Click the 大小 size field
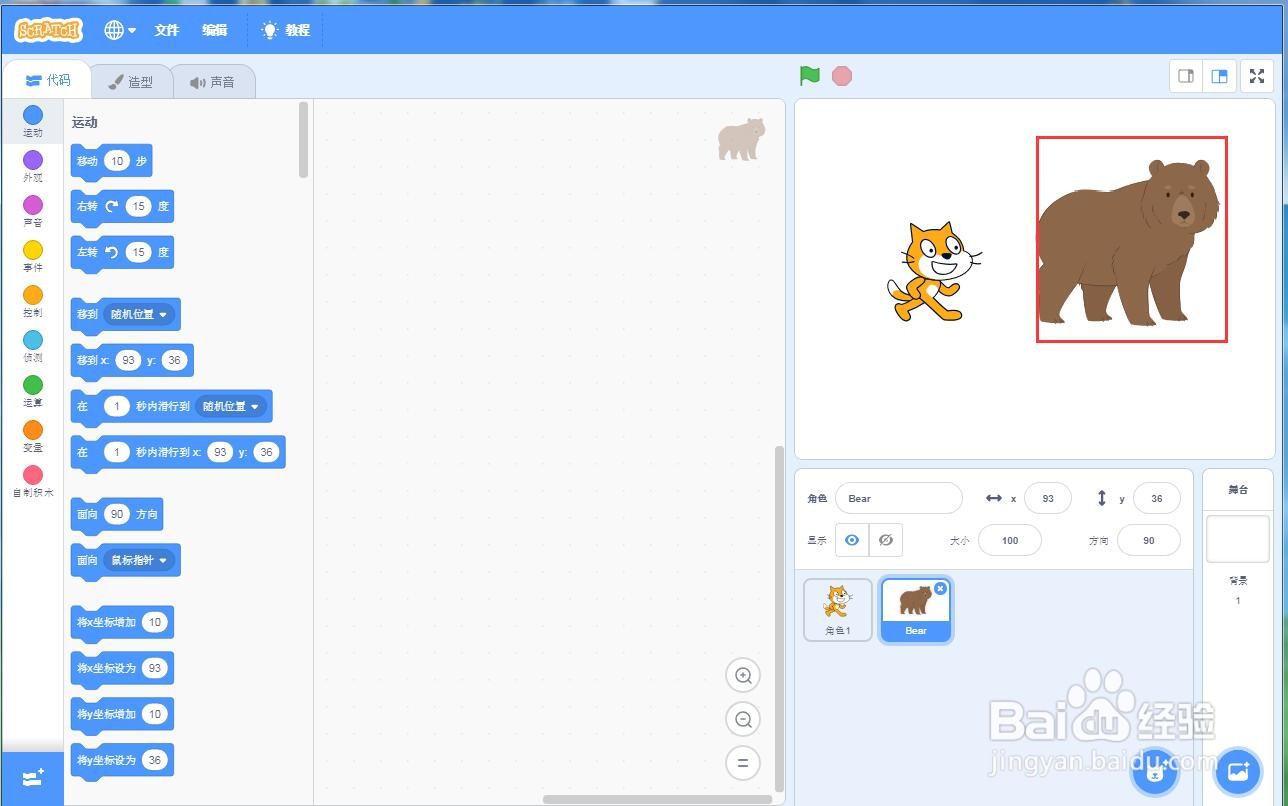 1010,540
